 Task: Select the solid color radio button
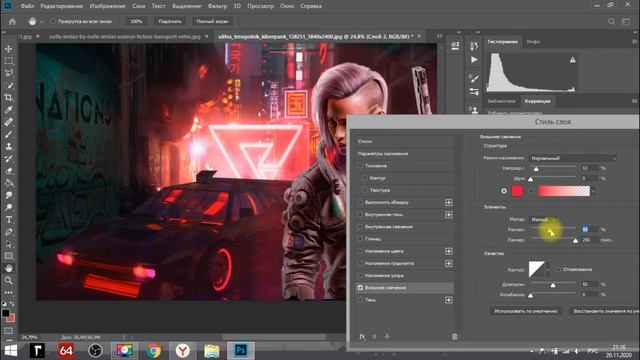pyautogui.click(x=504, y=191)
